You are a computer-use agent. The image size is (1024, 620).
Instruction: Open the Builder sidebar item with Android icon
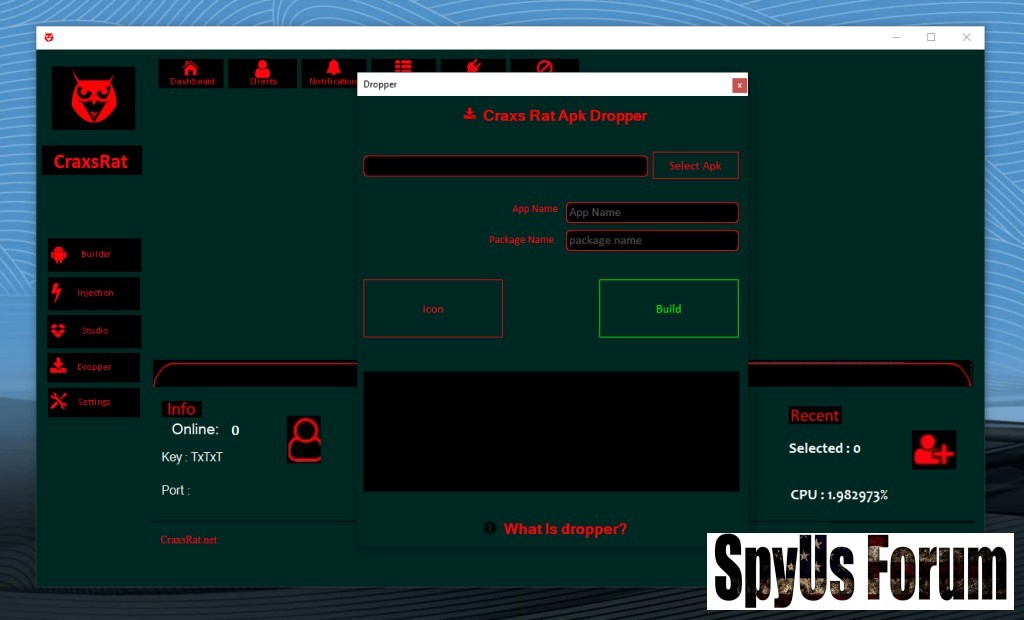pyautogui.click(x=94, y=255)
